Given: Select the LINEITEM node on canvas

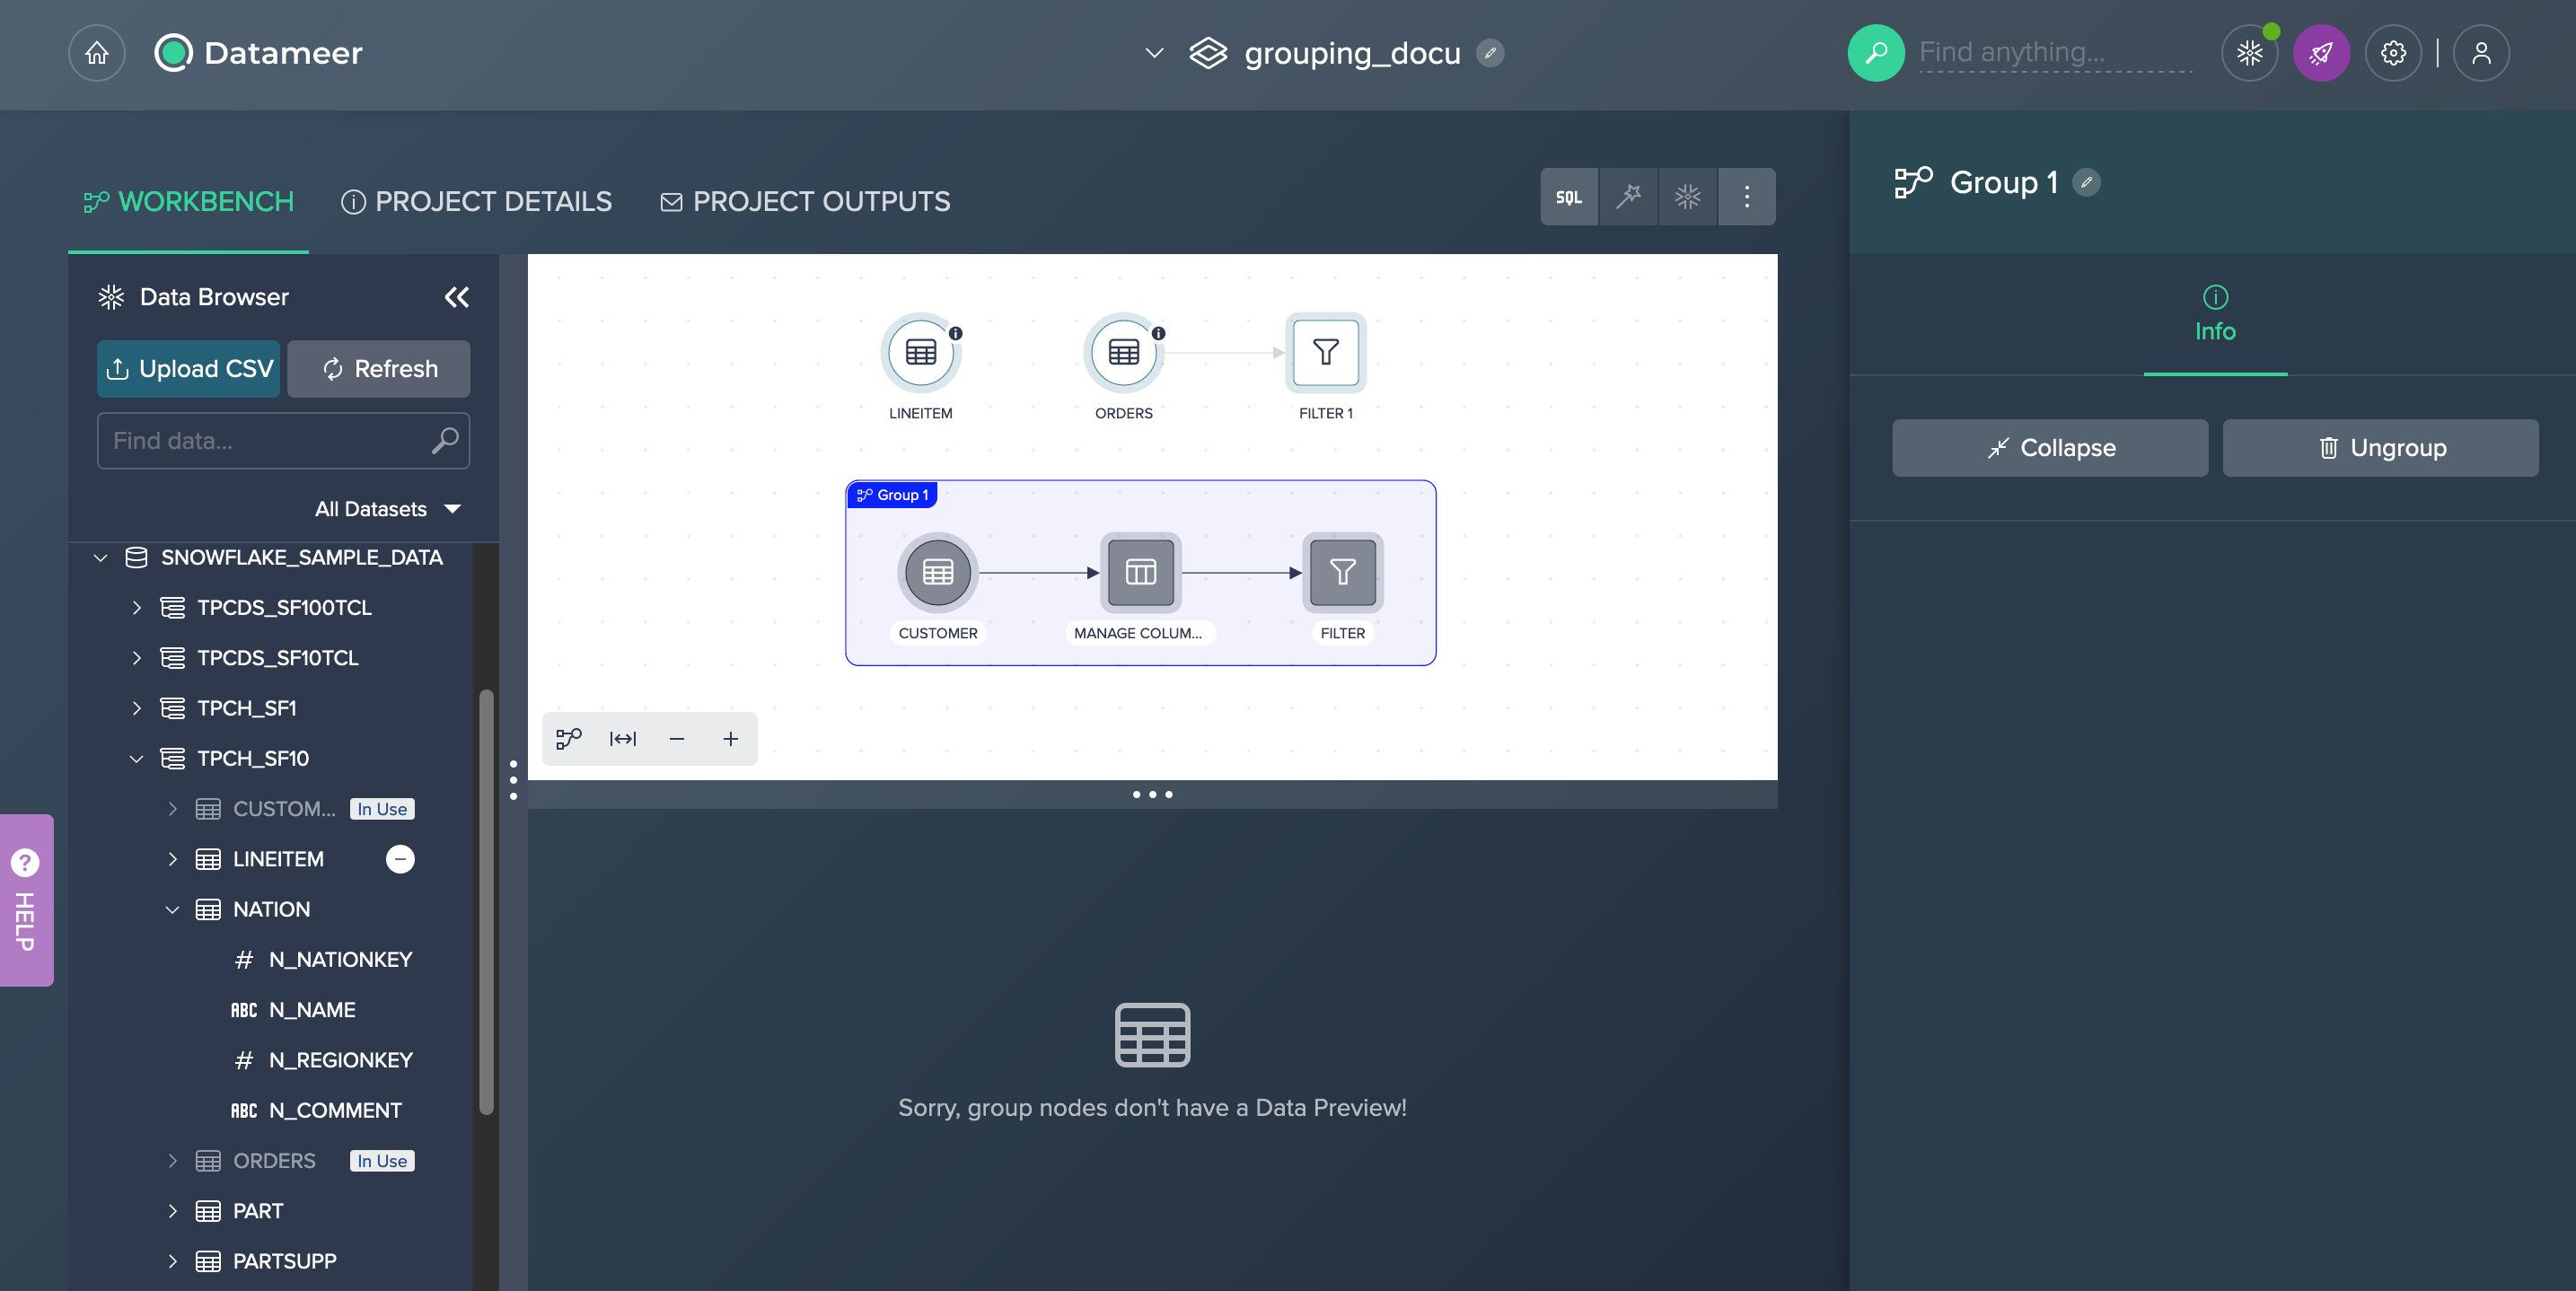Looking at the screenshot, I should tap(921, 352).
